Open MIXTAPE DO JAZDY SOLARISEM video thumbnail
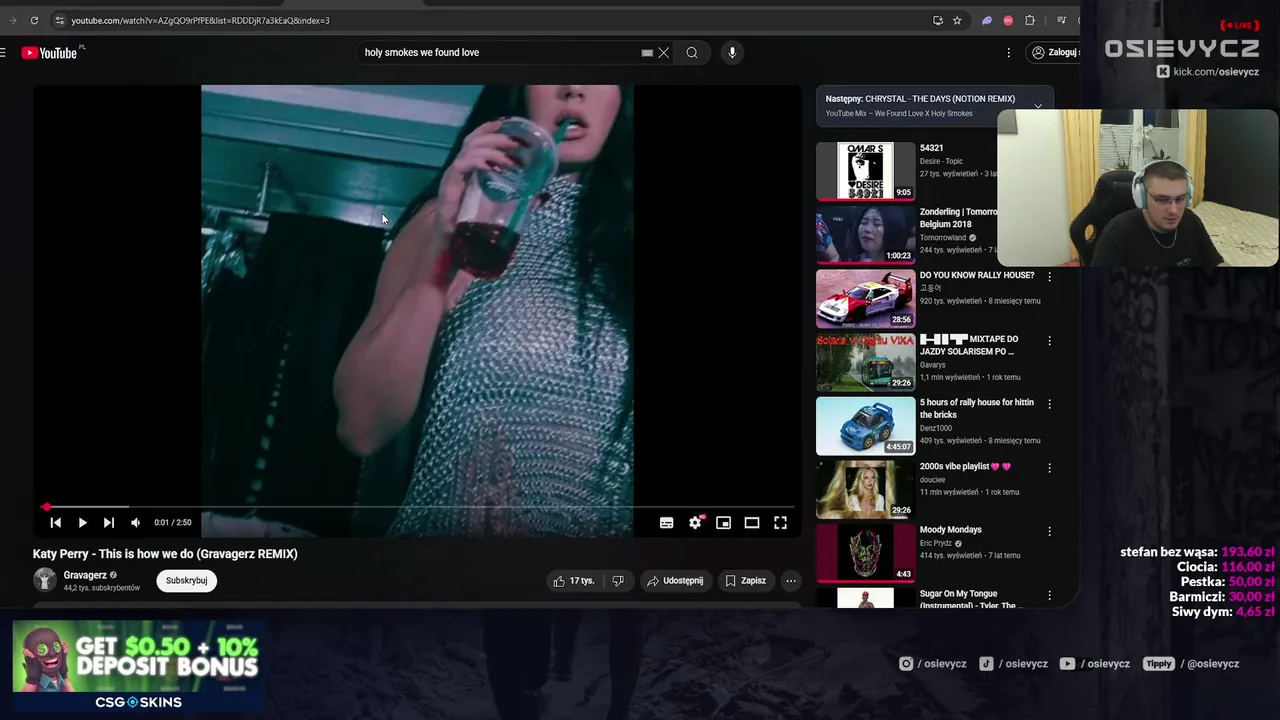Image resolution: width=1280 pixels, height=720 pixels. click(x=865, y=362)
